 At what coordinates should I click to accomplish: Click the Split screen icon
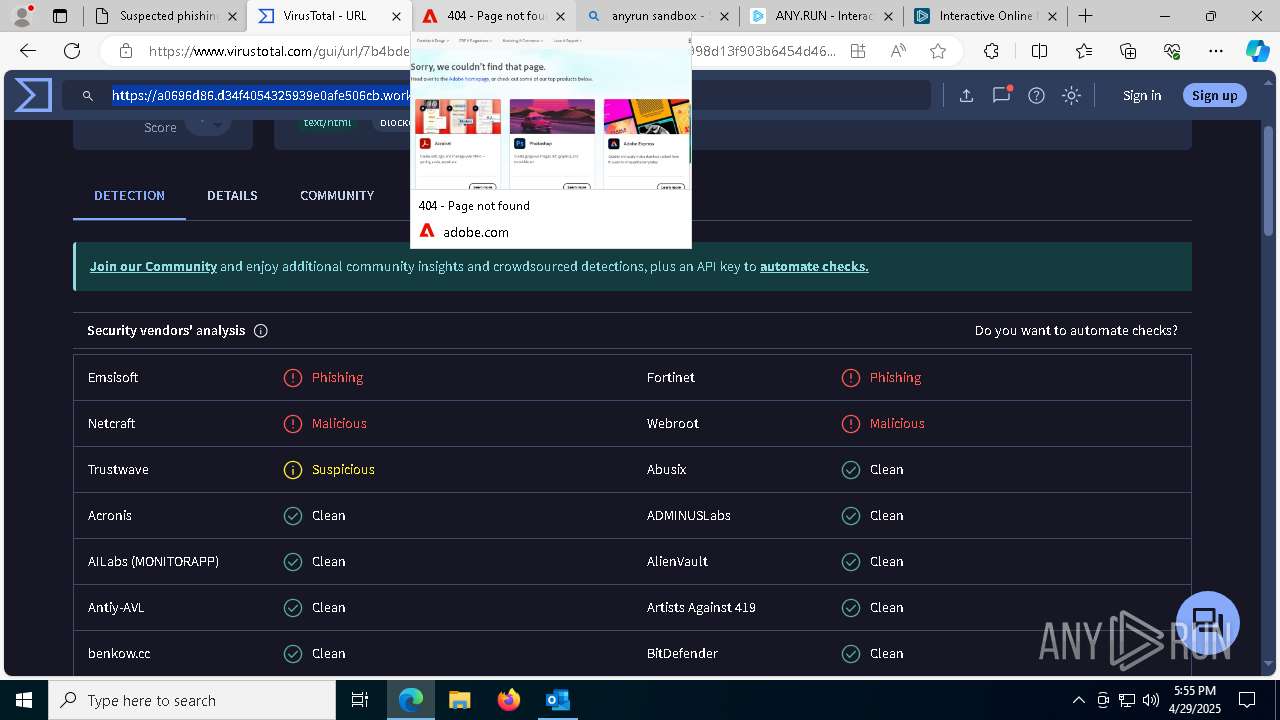[x=1039, y=51]
